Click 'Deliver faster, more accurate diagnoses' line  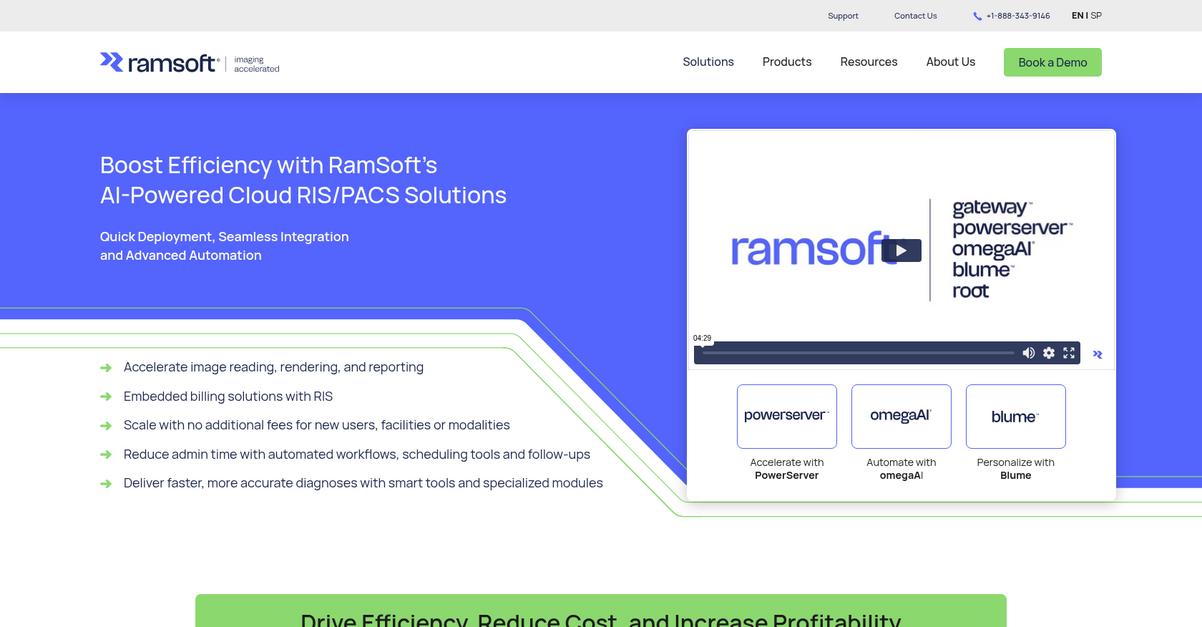[363, 483]
